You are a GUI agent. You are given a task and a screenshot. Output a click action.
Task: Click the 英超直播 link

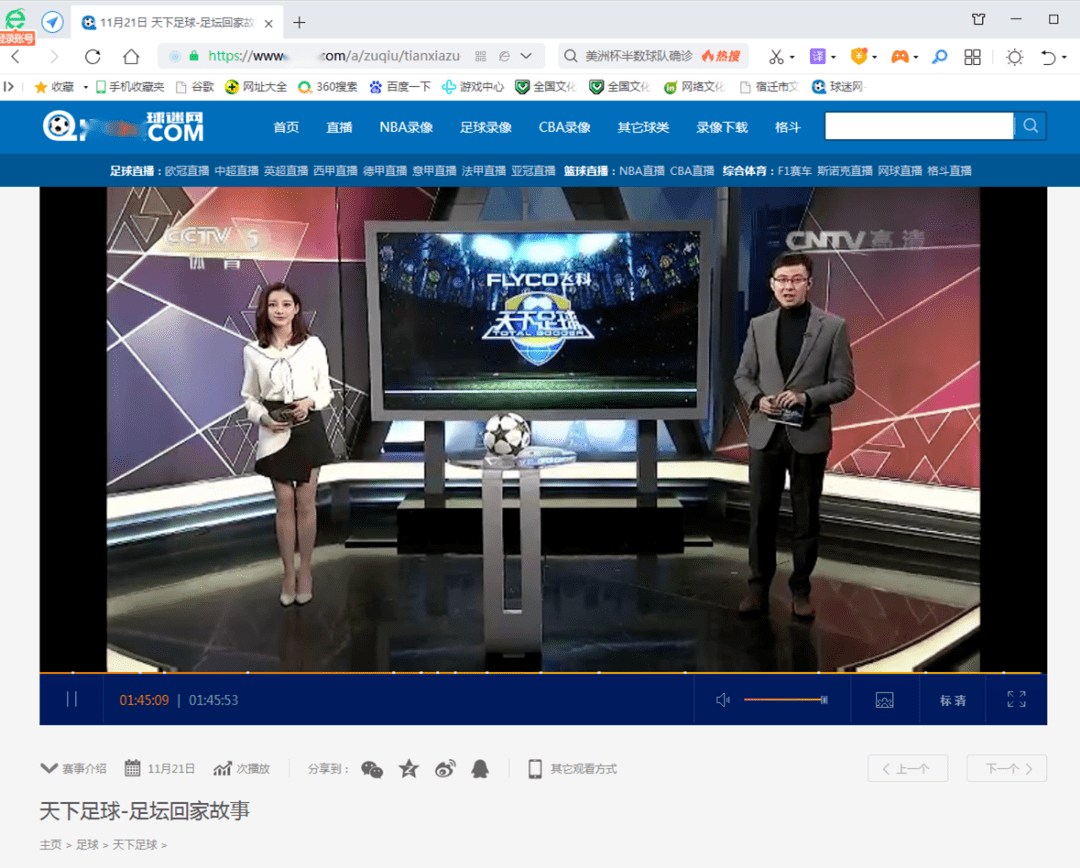286,171
